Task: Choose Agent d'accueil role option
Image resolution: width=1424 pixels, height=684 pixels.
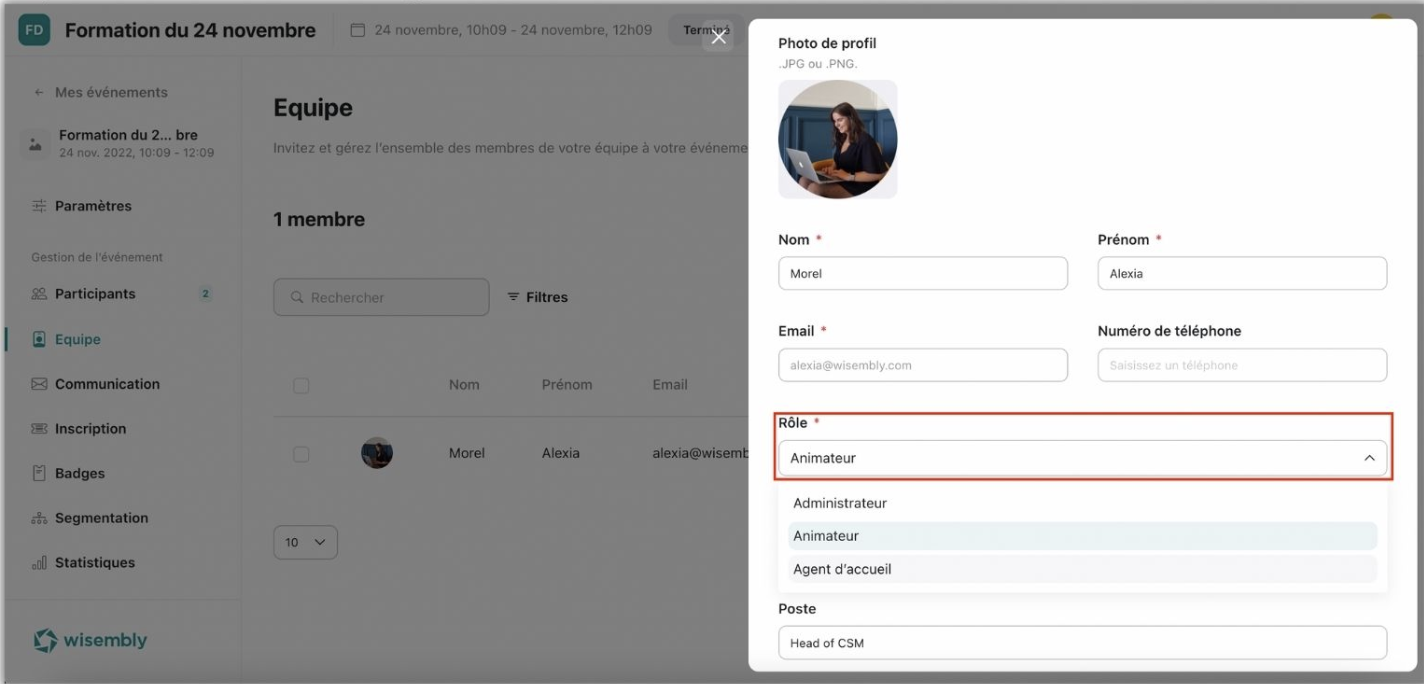Action: [842, 569]
